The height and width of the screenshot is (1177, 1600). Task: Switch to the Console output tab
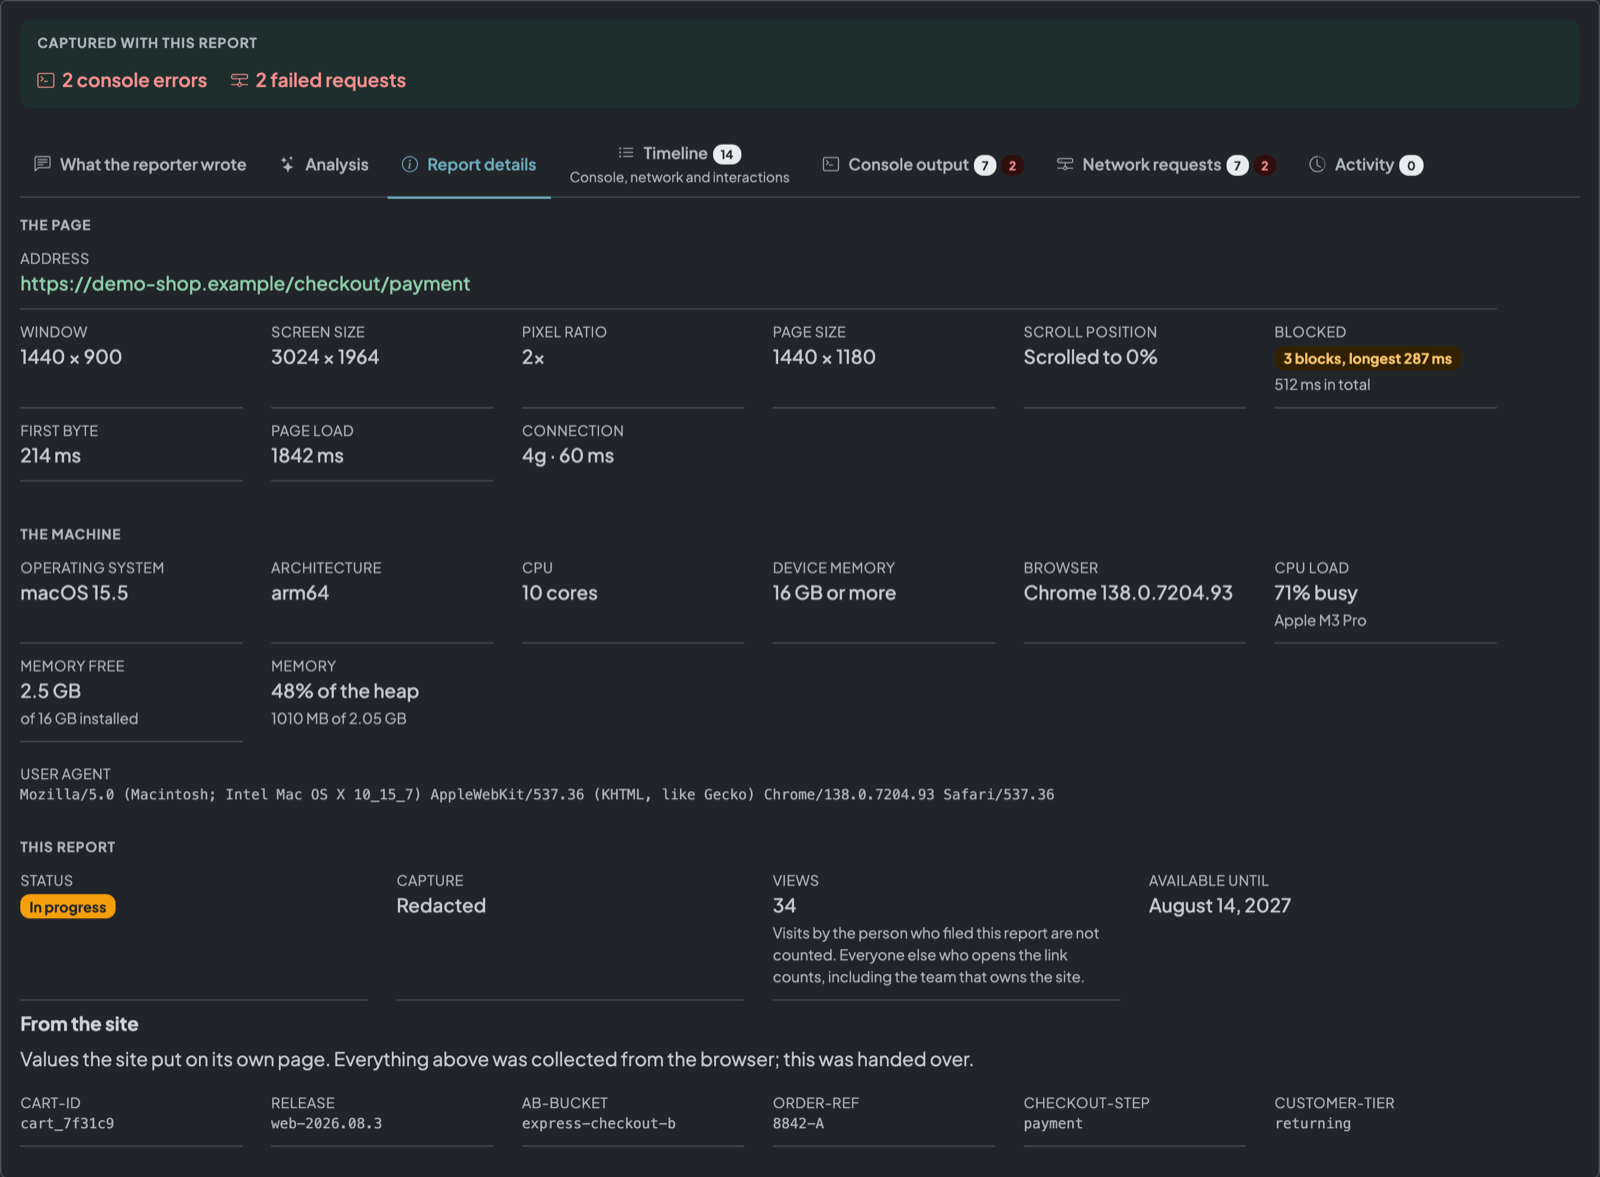coord(922,165)
